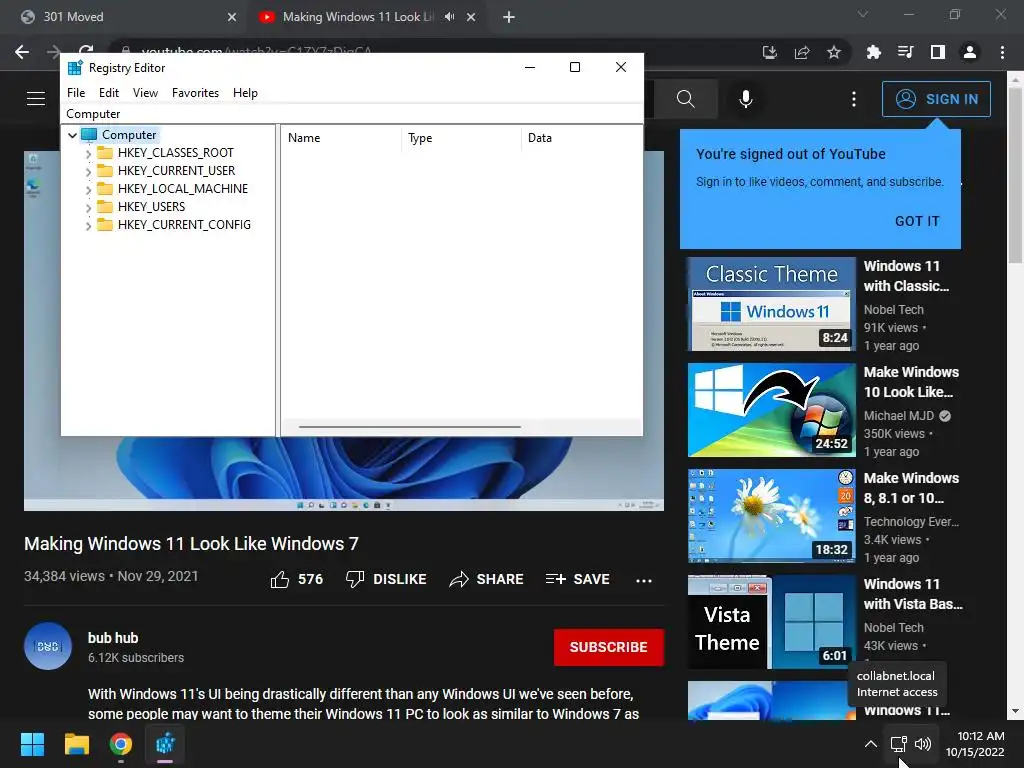Like the video with thumbs up
Viewport: 1024px width, 768px height.
pyautogui.click(x=296, y=579)
